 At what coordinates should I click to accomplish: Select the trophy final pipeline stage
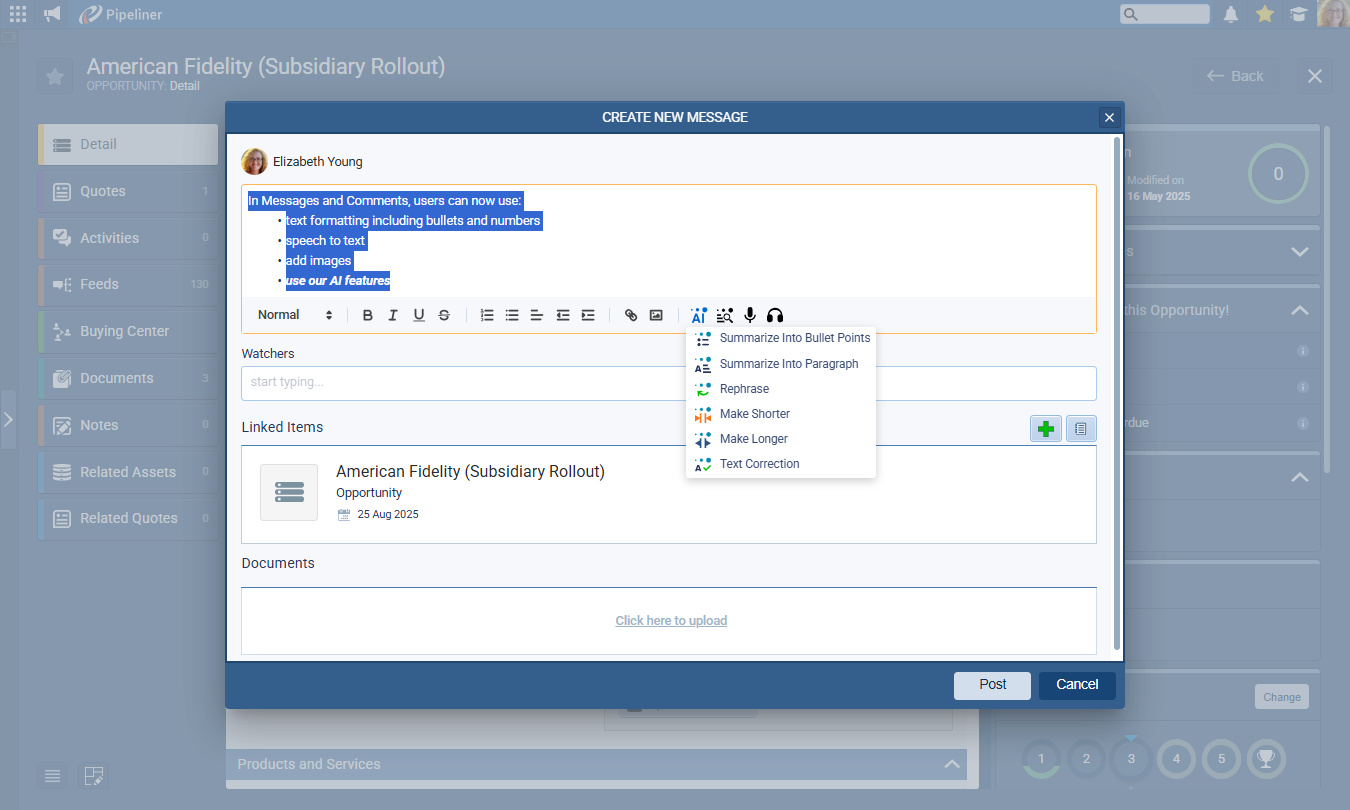[1266, 759]
